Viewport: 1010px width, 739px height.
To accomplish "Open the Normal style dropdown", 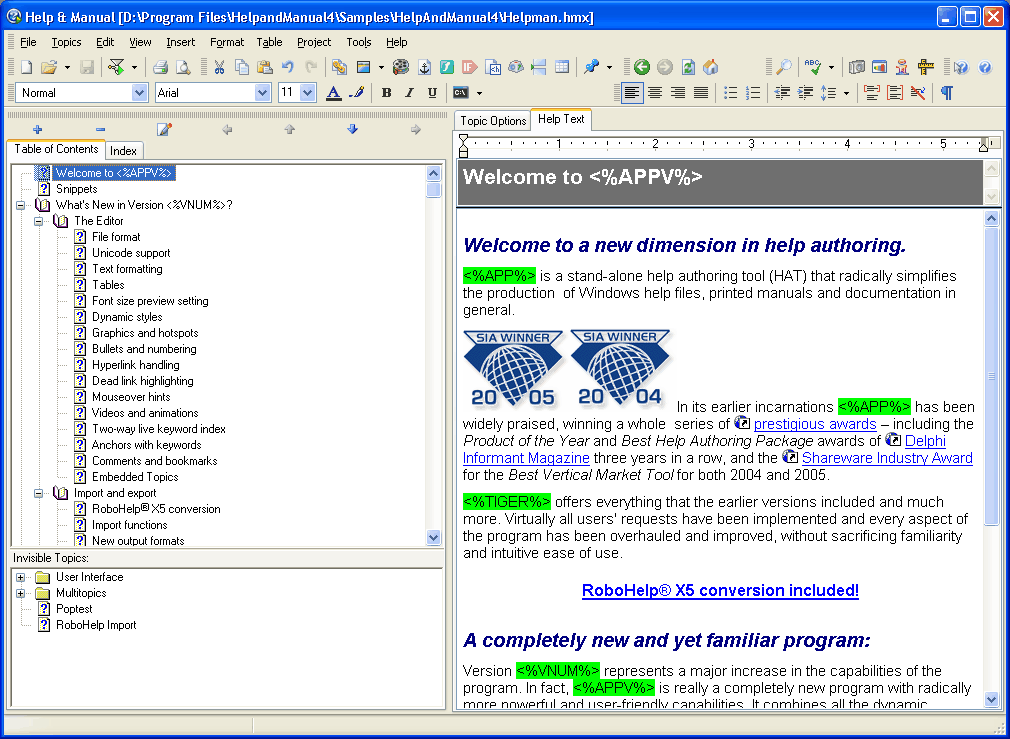I will (139, 93).
